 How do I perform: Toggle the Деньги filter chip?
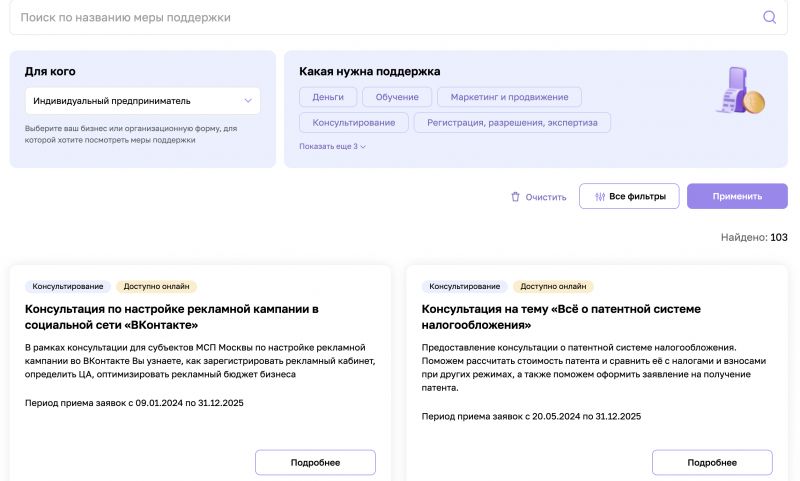[x=328, y=97]
